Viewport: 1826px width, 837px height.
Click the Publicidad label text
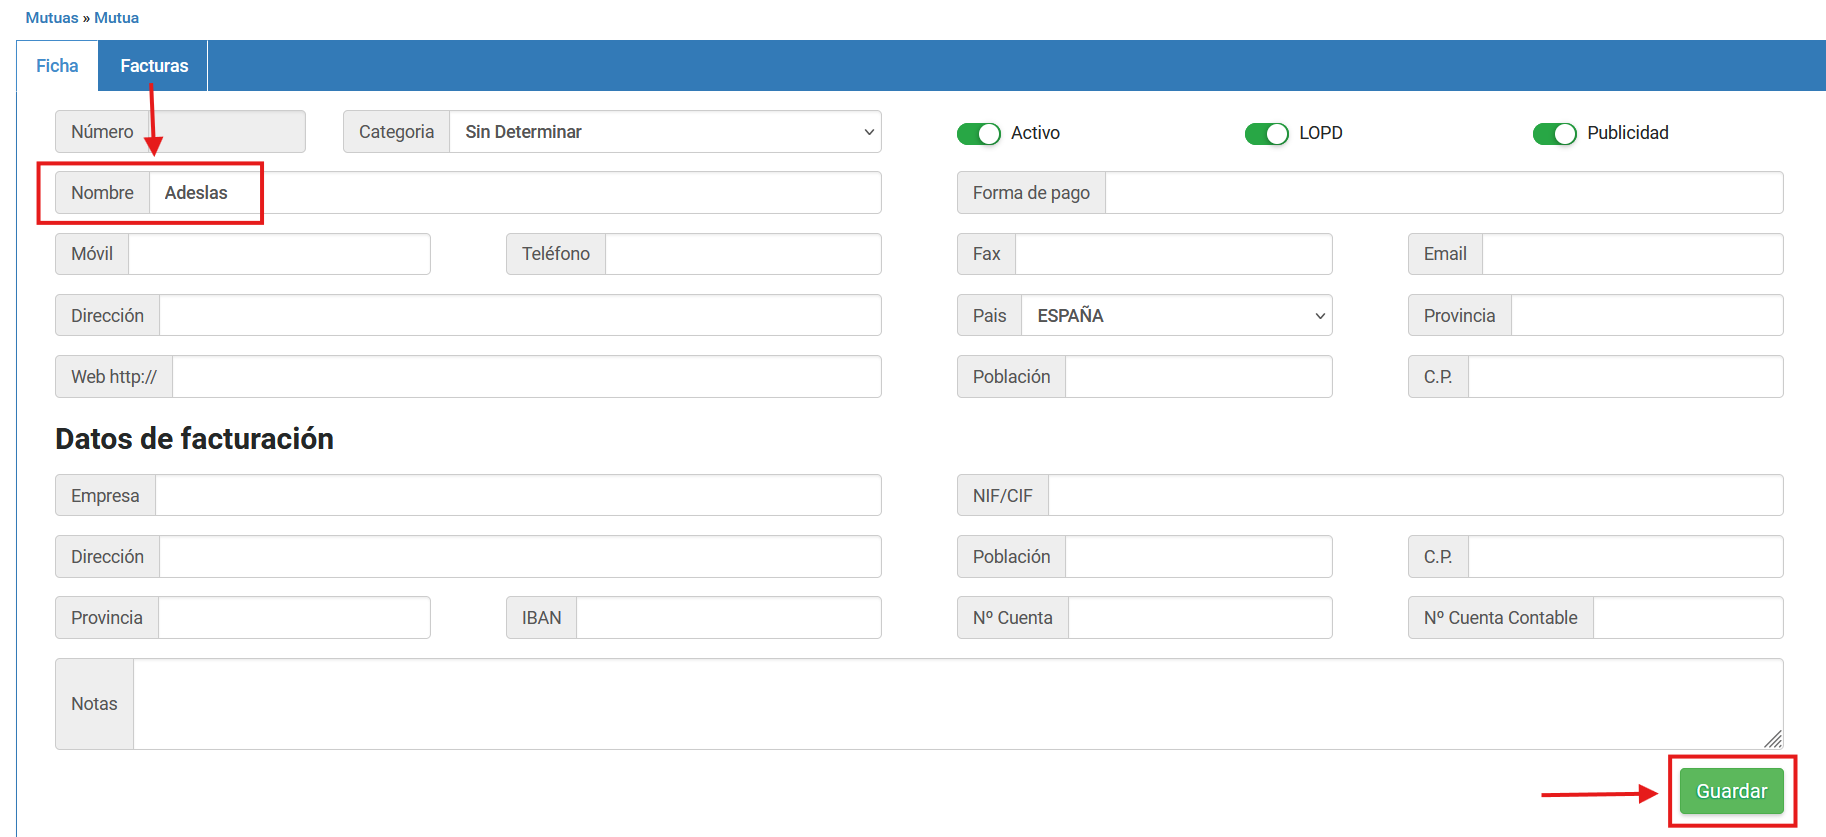click(x=1628, y=133)
